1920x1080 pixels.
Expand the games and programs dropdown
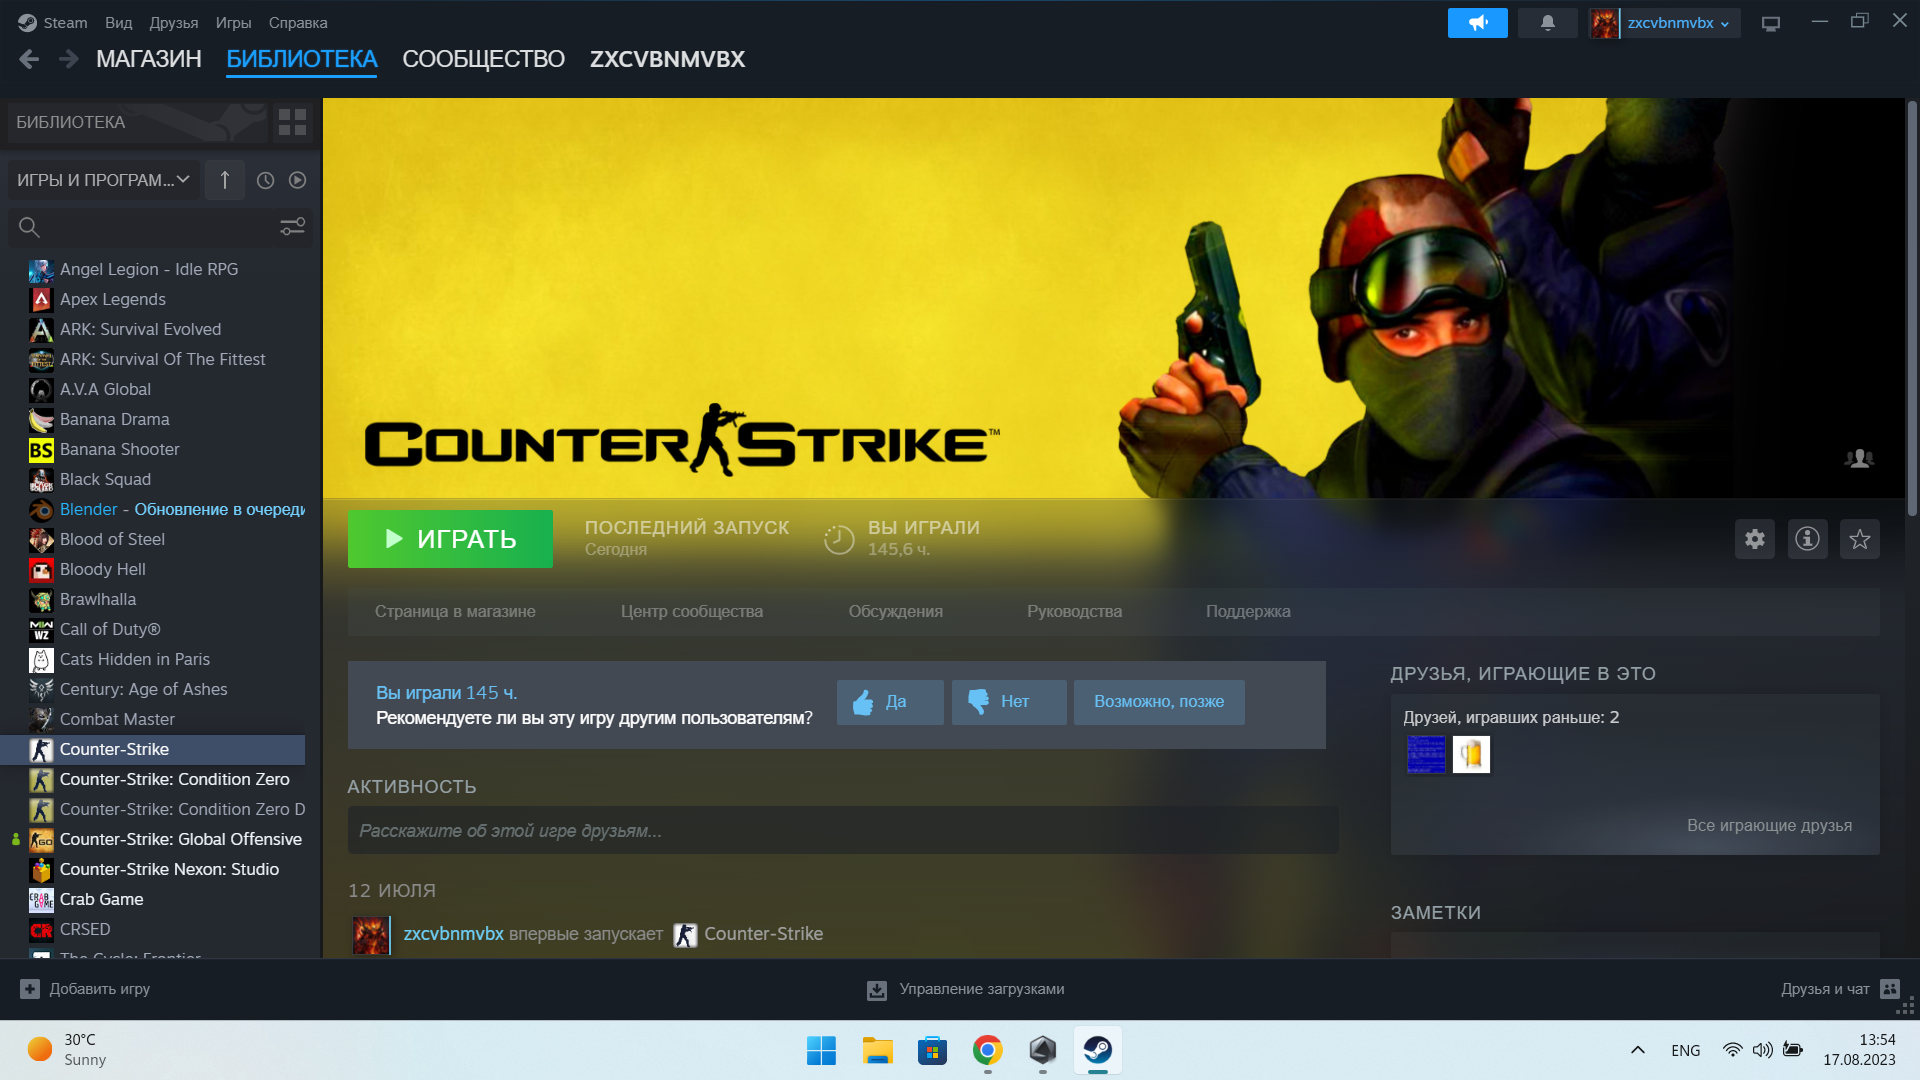tap(103, 180)
